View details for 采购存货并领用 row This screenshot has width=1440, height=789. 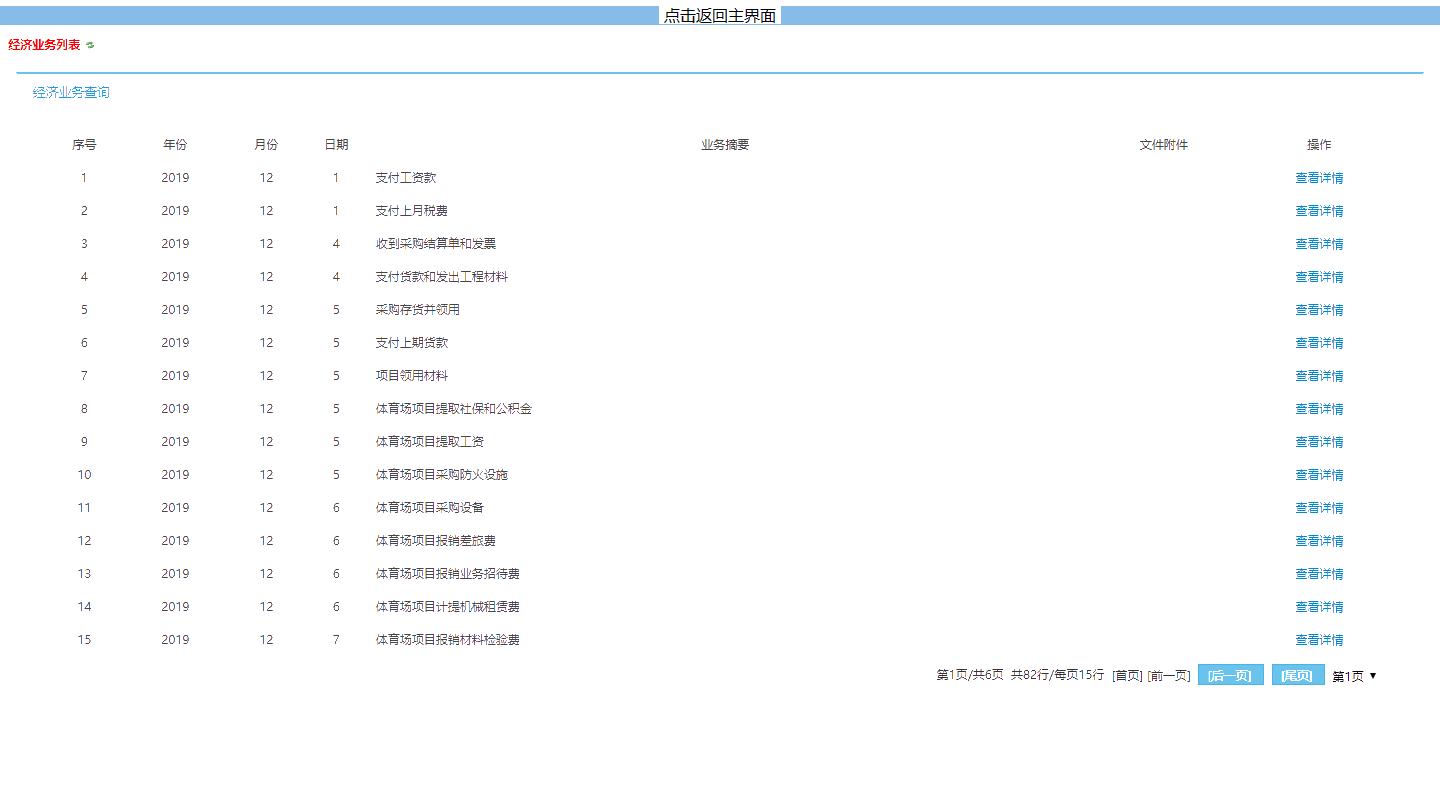(x=1319, y=310)
